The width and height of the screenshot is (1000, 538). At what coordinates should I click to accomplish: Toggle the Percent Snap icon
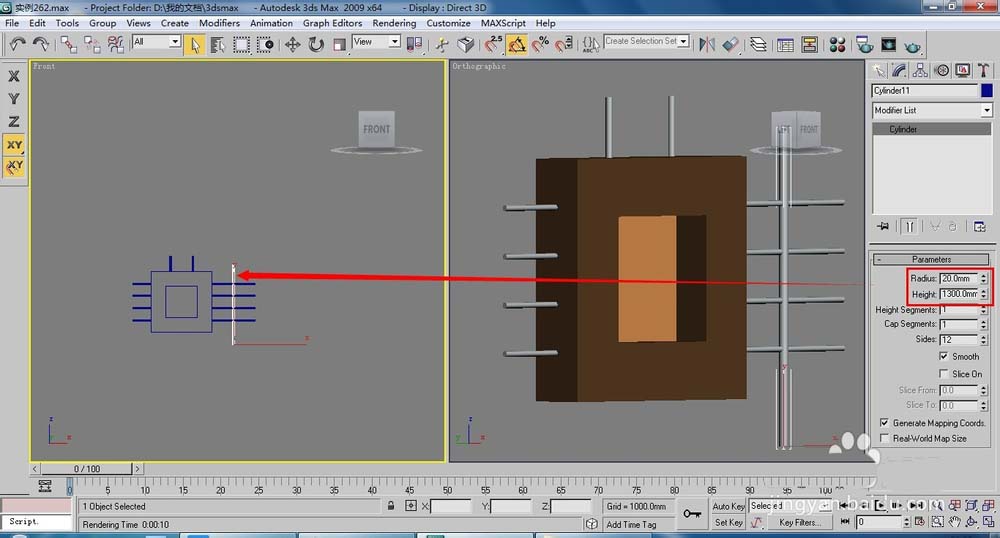pyautogui.click(x=540, y=44)
